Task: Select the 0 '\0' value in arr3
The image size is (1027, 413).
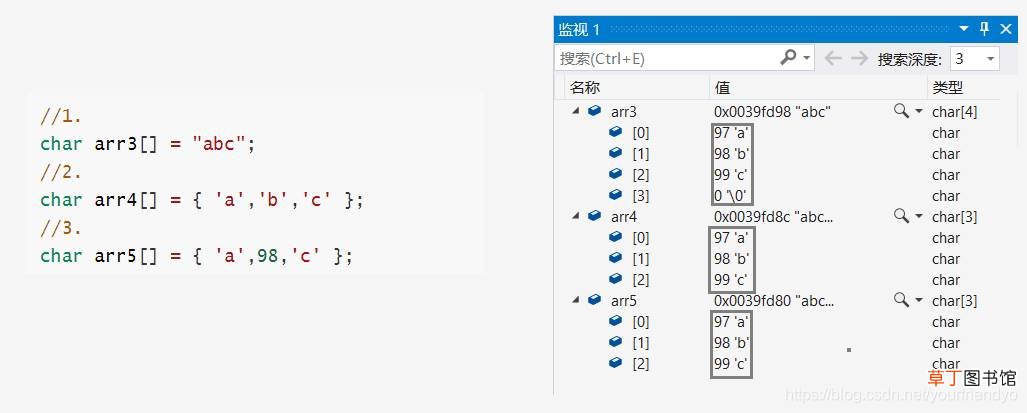Action: (x=732, y=196)
